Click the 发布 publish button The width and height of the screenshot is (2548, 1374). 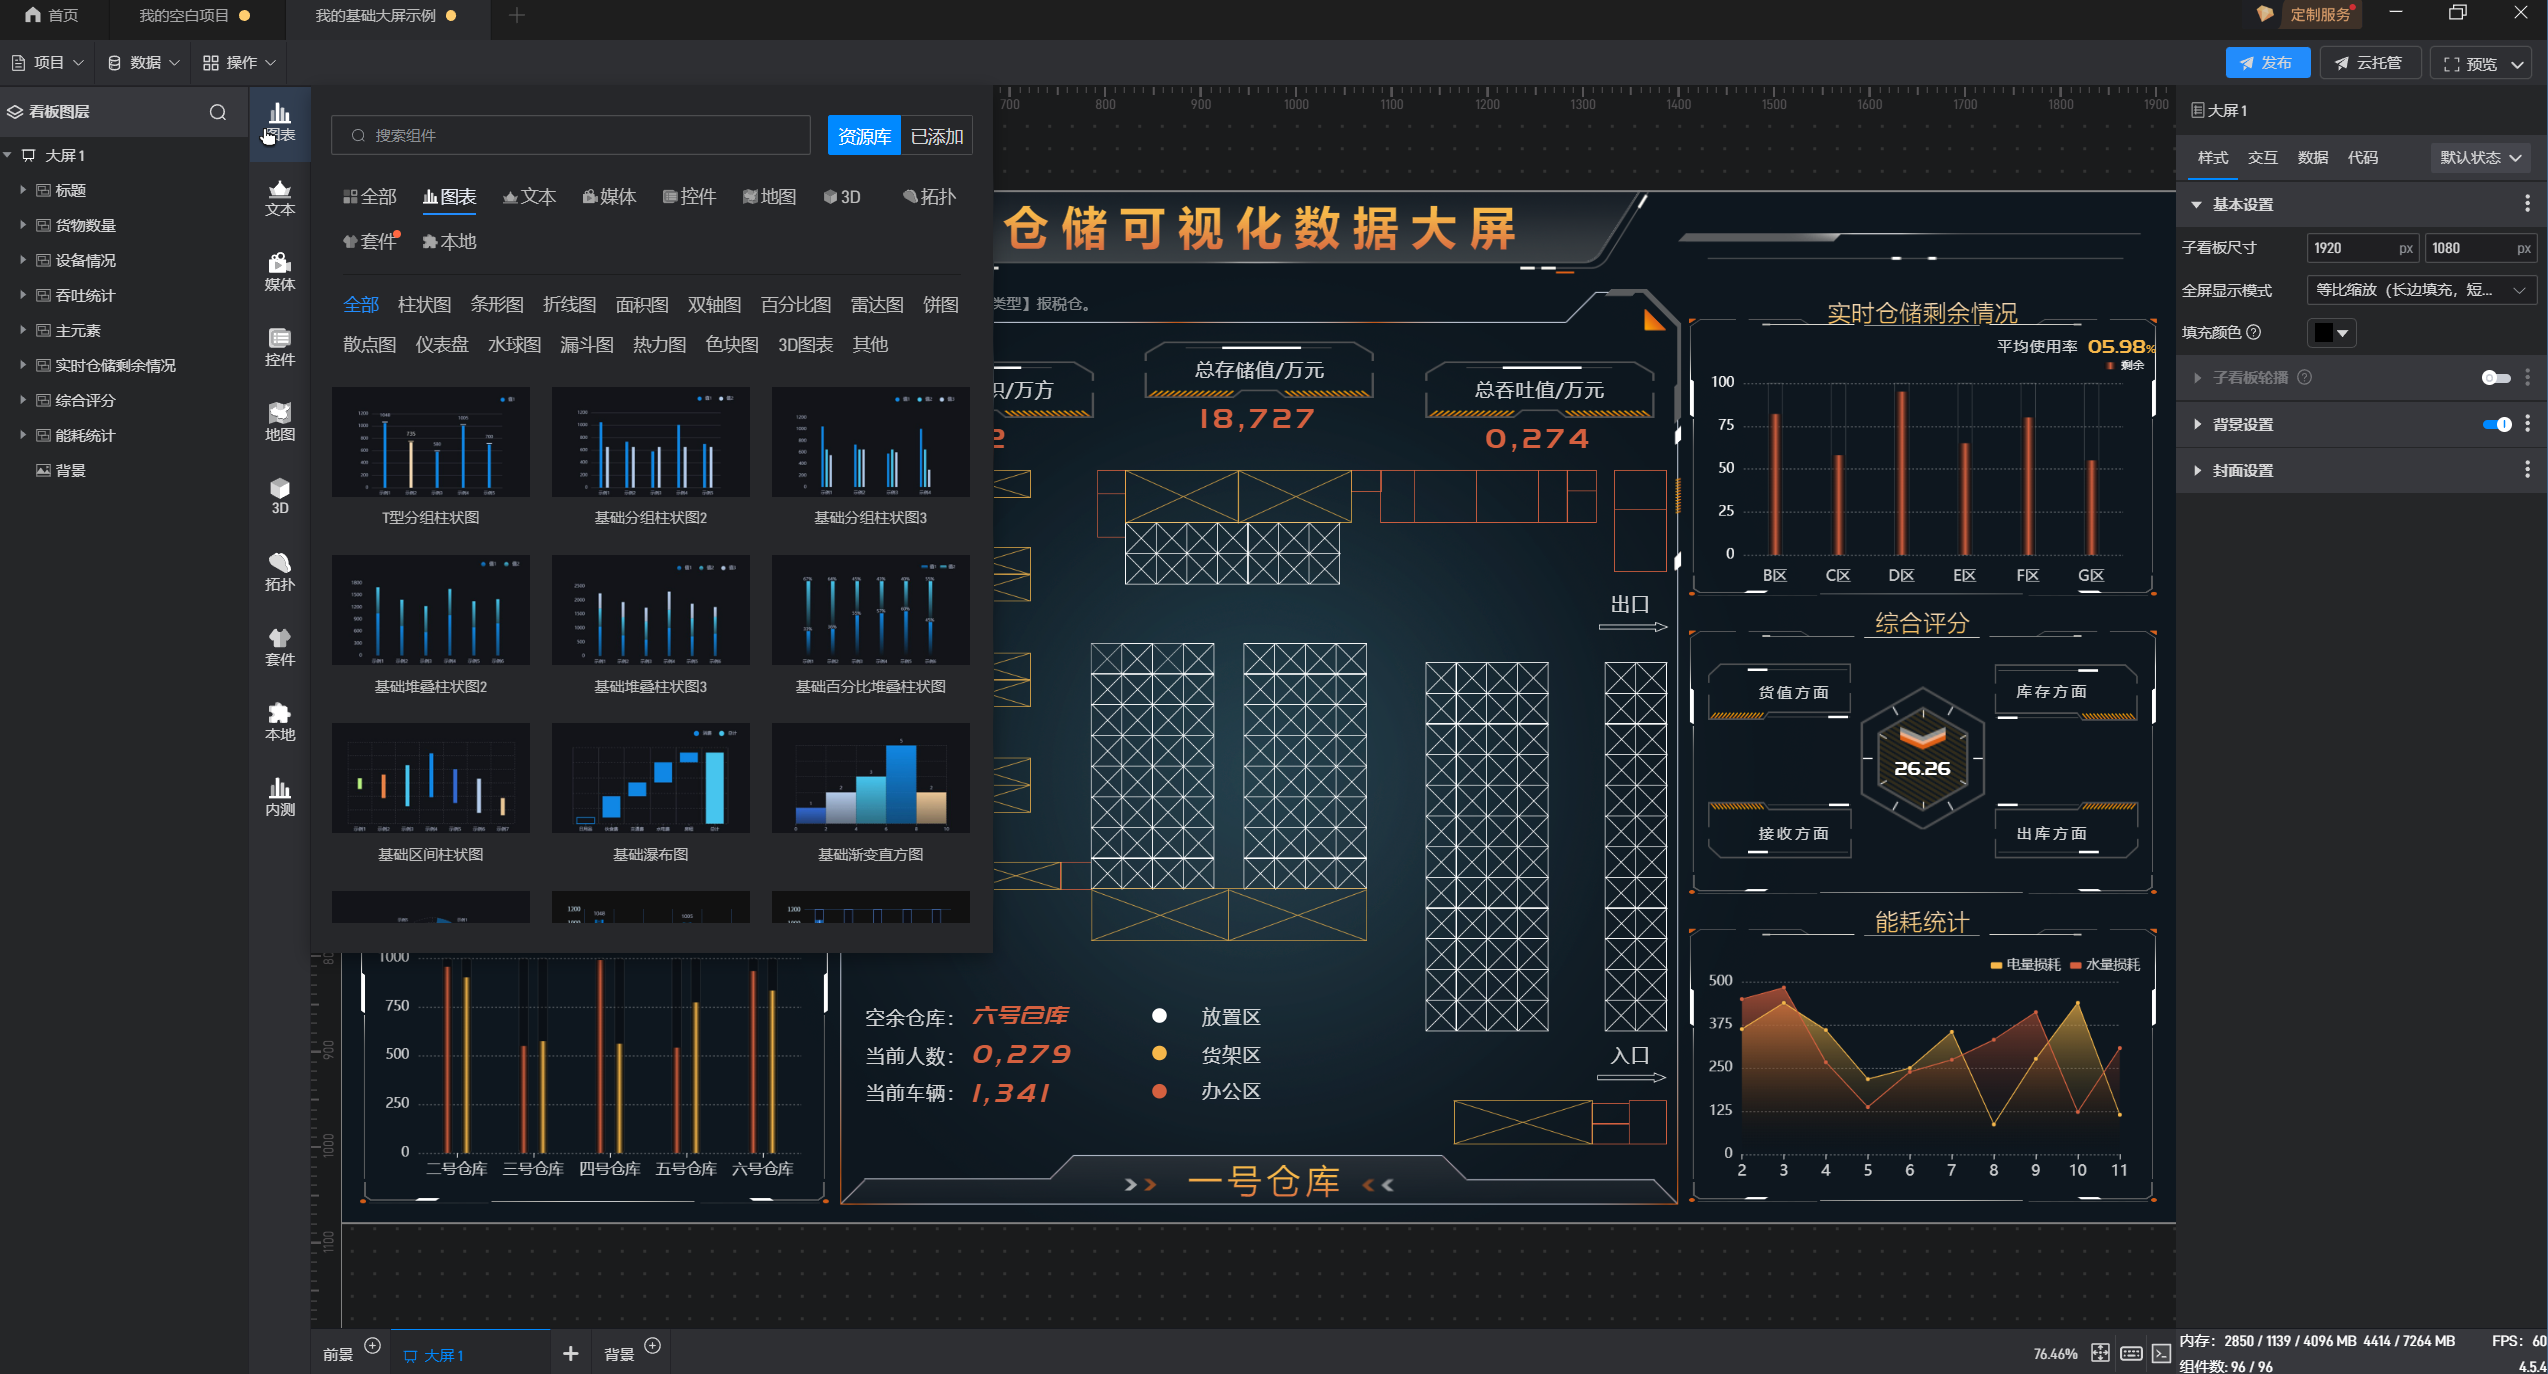click(x=2267, y=62)
